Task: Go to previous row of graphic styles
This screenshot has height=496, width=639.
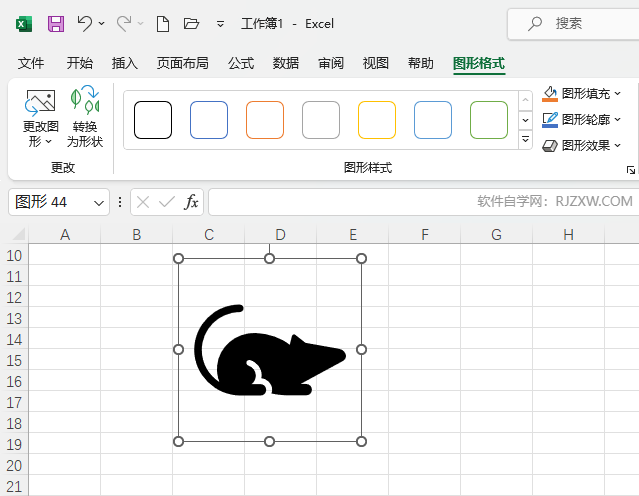Action: coord(525,100)
